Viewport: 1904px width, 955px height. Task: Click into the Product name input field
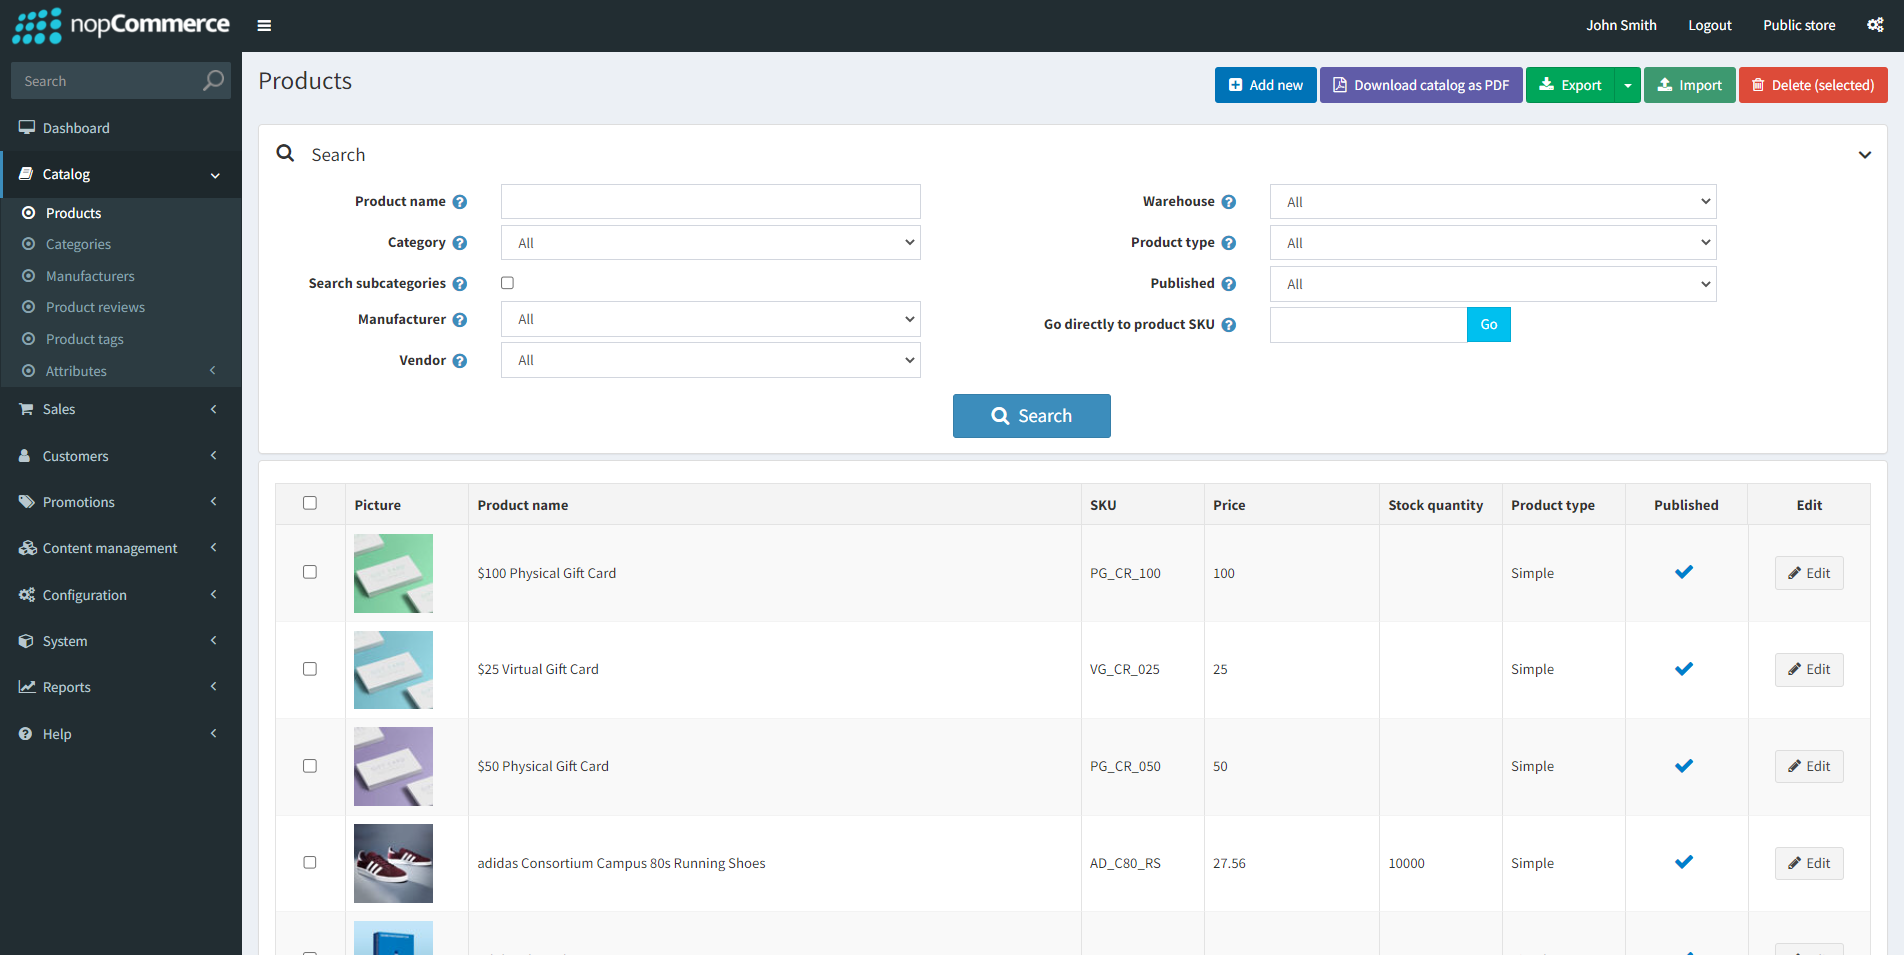coord(711,202)
